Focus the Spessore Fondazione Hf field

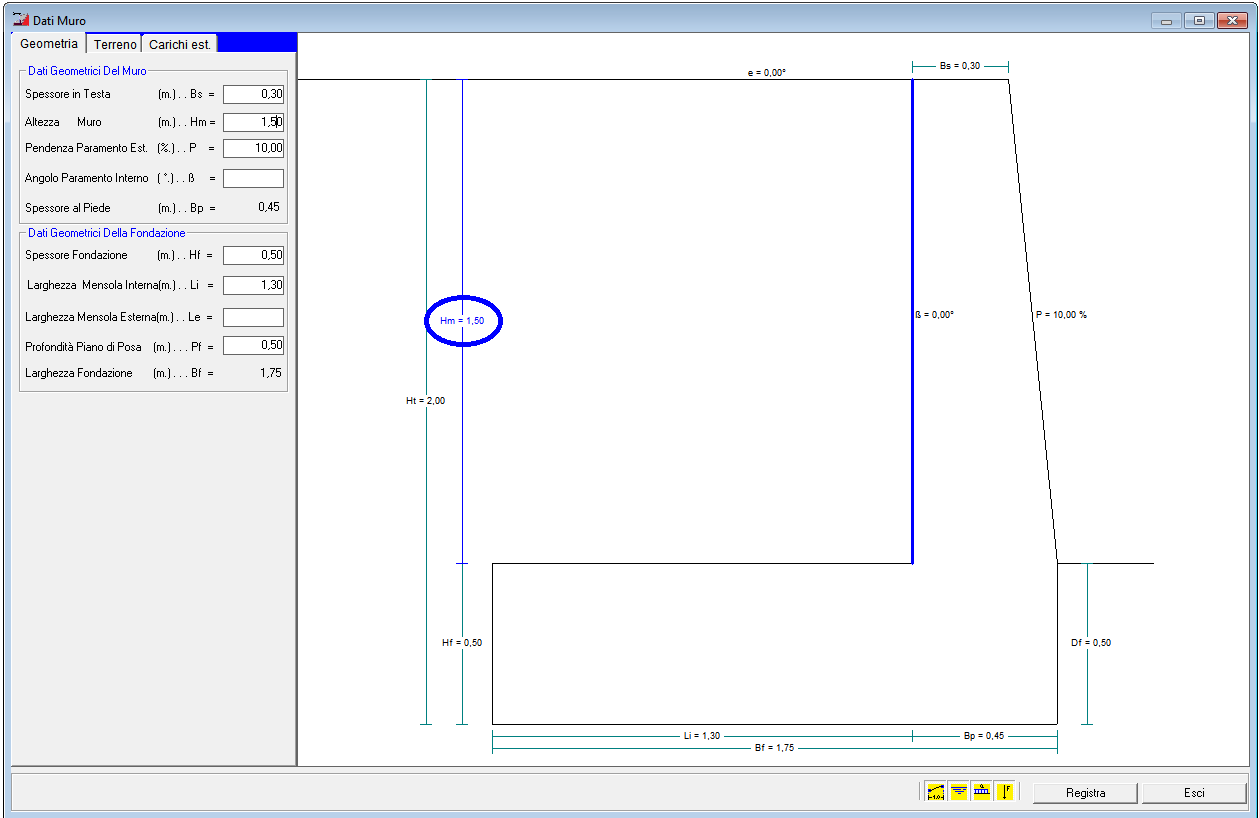[254, 255]
